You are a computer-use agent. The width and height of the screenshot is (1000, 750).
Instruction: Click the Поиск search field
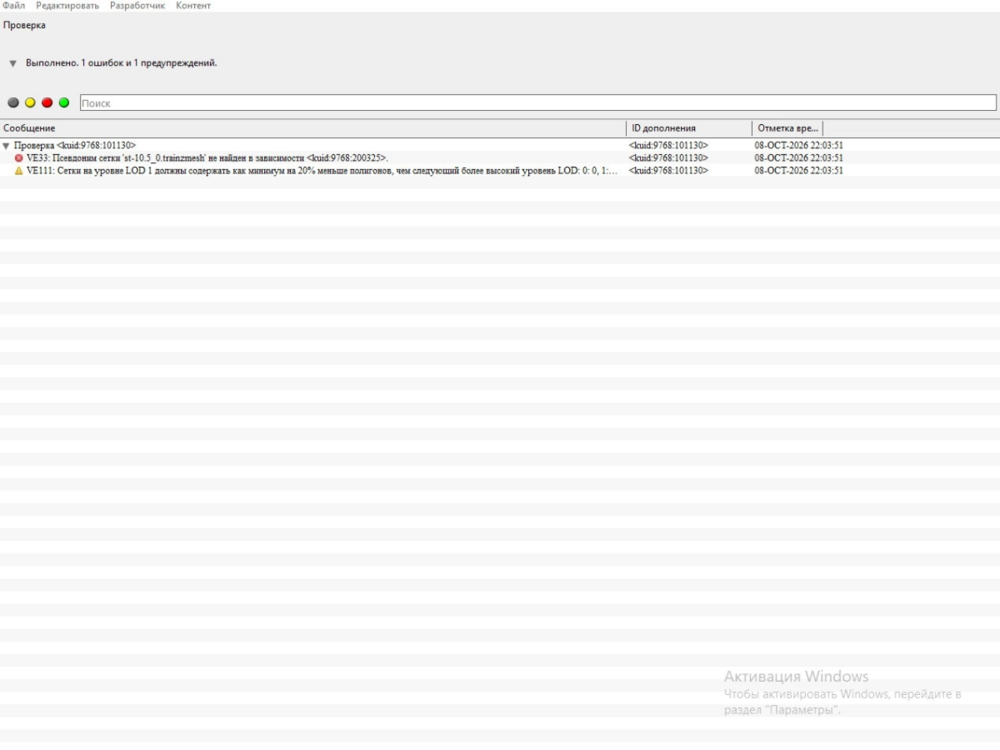[538, 103]
